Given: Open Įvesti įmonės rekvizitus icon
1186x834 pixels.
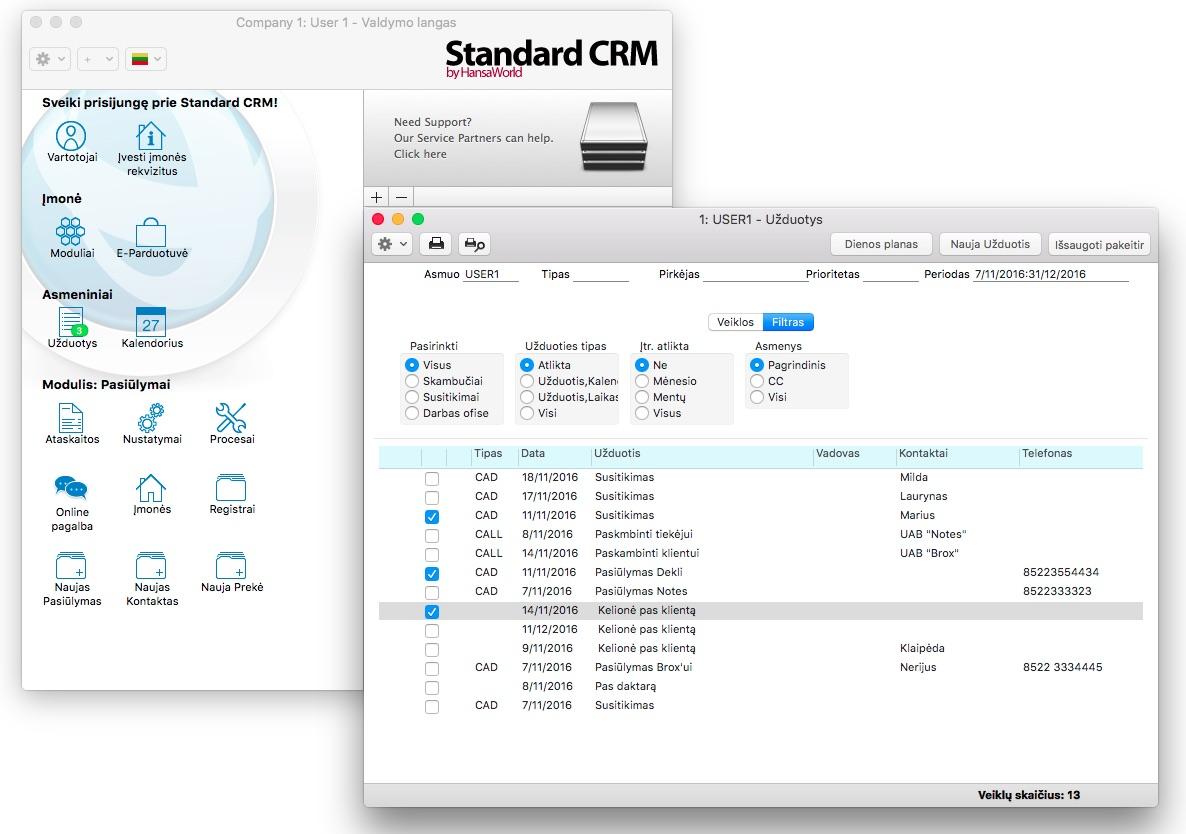Looking at the screenshot, I should (x=151, y=136).
